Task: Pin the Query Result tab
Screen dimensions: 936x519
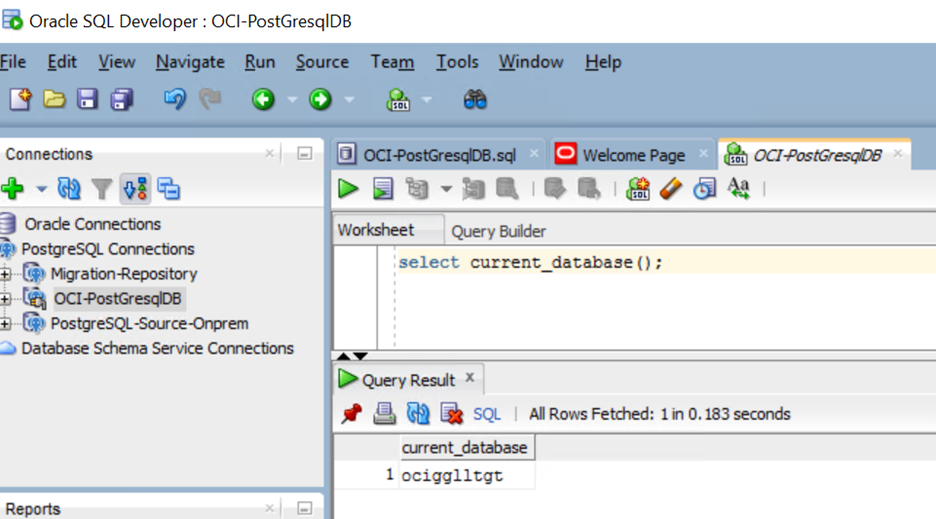Action: (x=351, y=413)
